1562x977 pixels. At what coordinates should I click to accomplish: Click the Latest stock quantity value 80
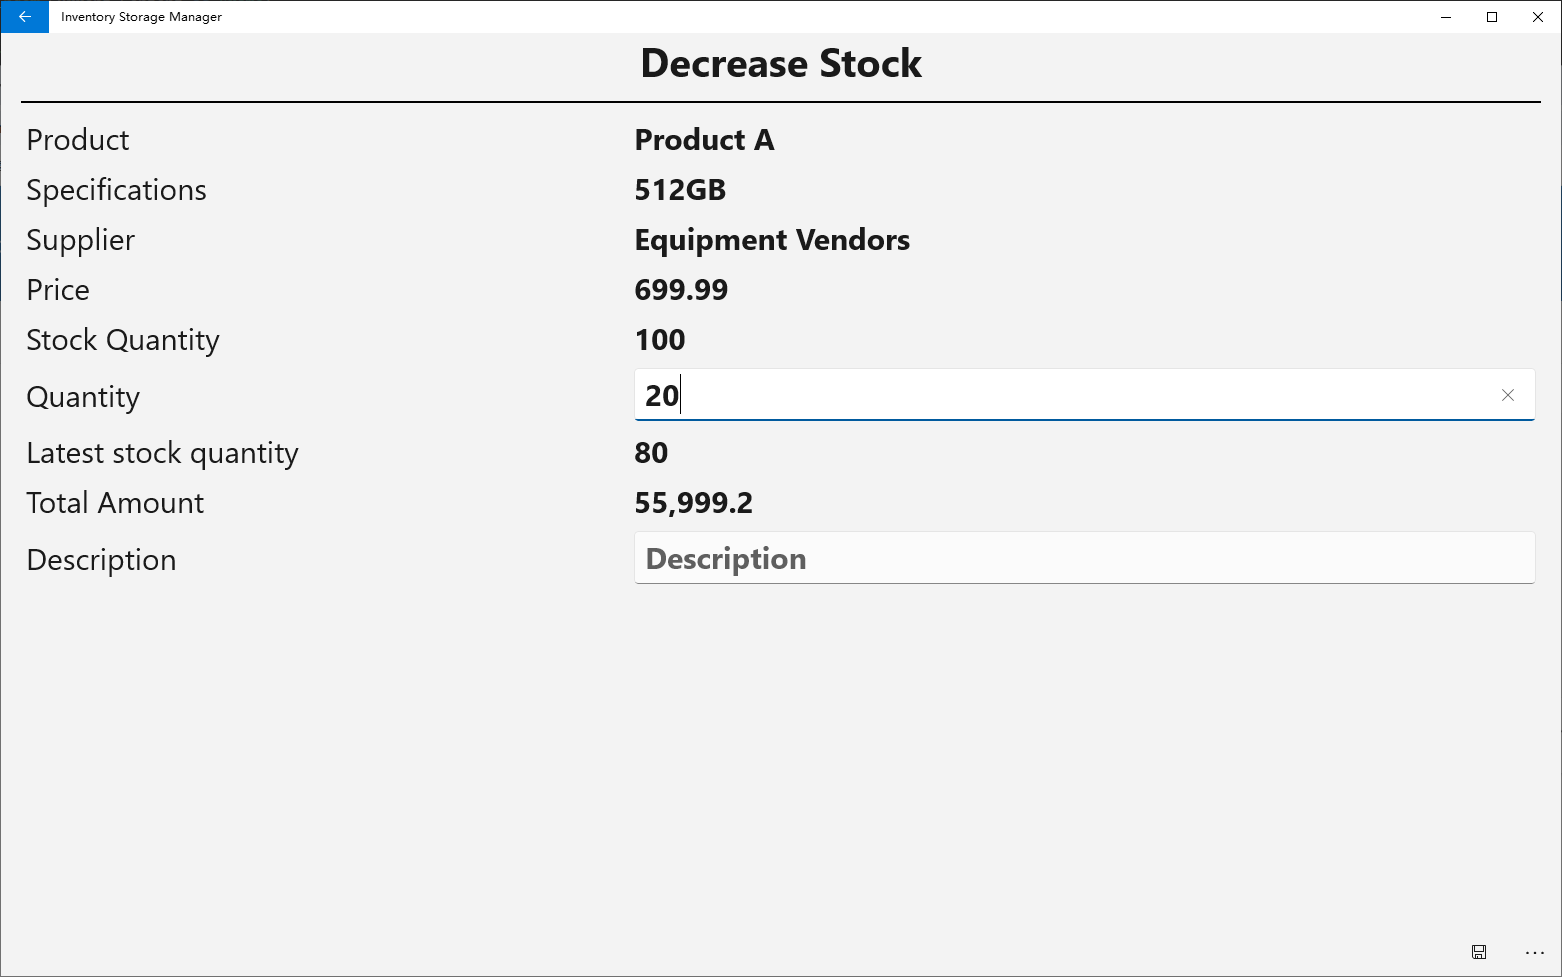[651, 453]
